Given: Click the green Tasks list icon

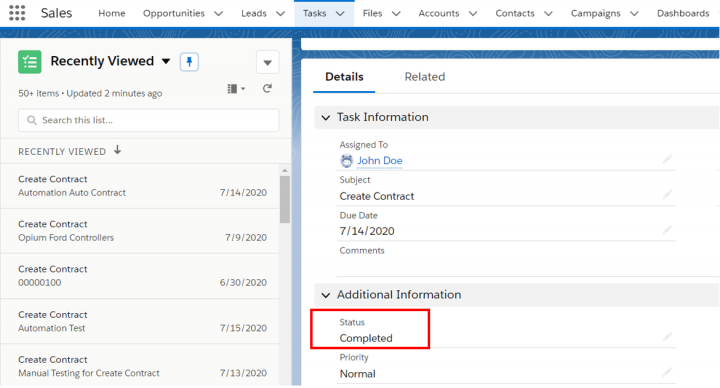Looking at the screenshot, I should 30,62.
